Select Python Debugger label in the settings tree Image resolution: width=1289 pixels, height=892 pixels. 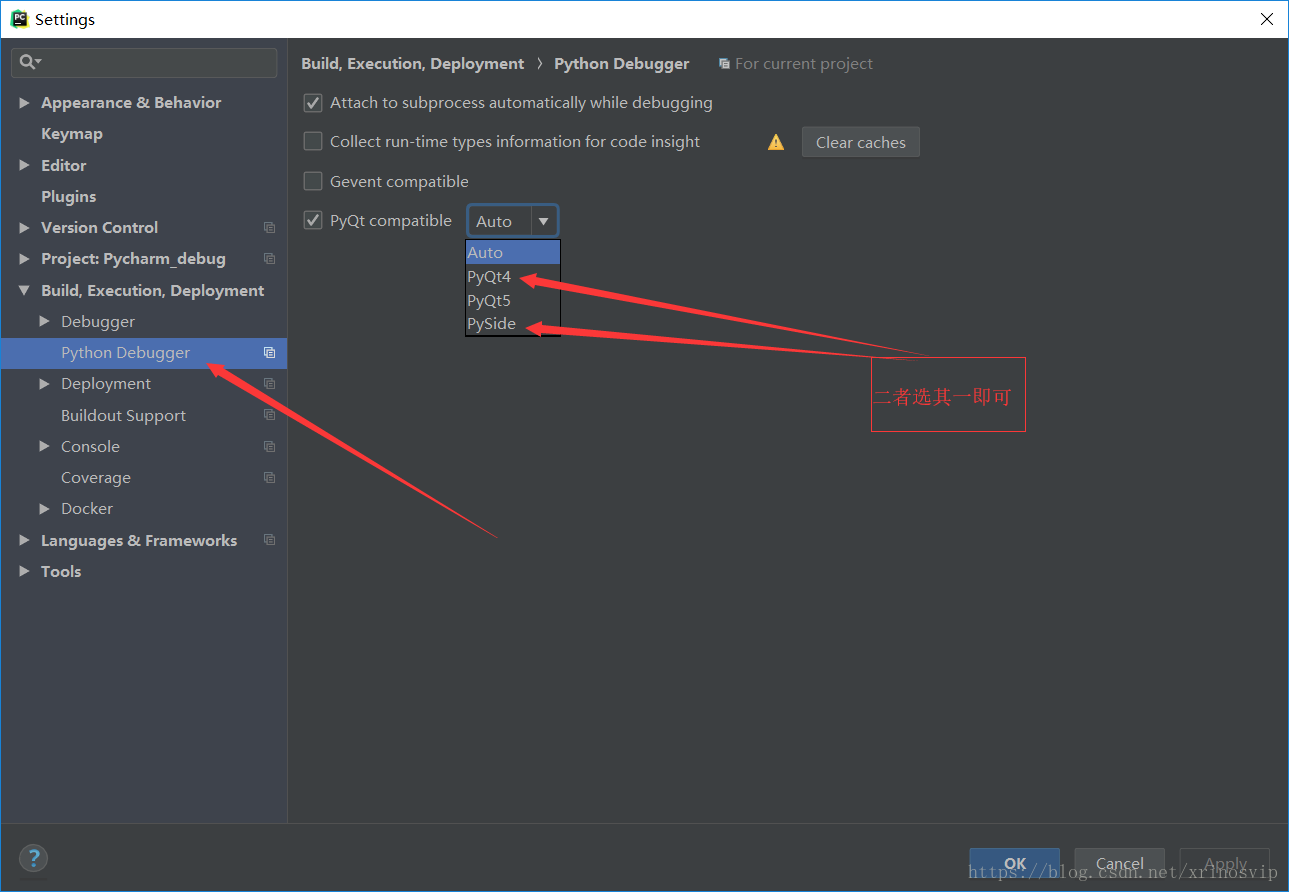point(125,353)
